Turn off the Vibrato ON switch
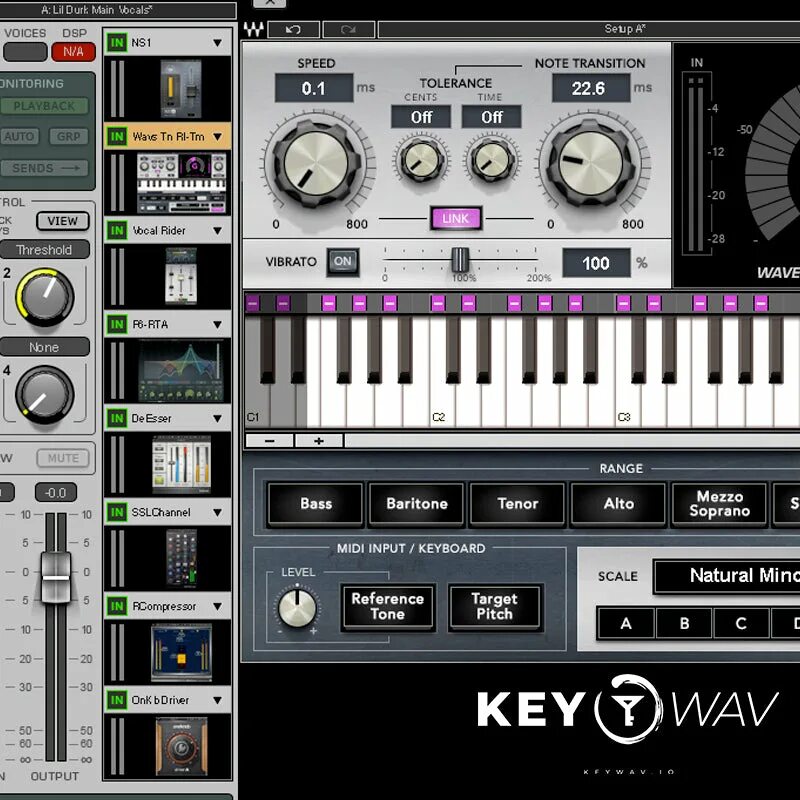 click(x=343, y=262)
